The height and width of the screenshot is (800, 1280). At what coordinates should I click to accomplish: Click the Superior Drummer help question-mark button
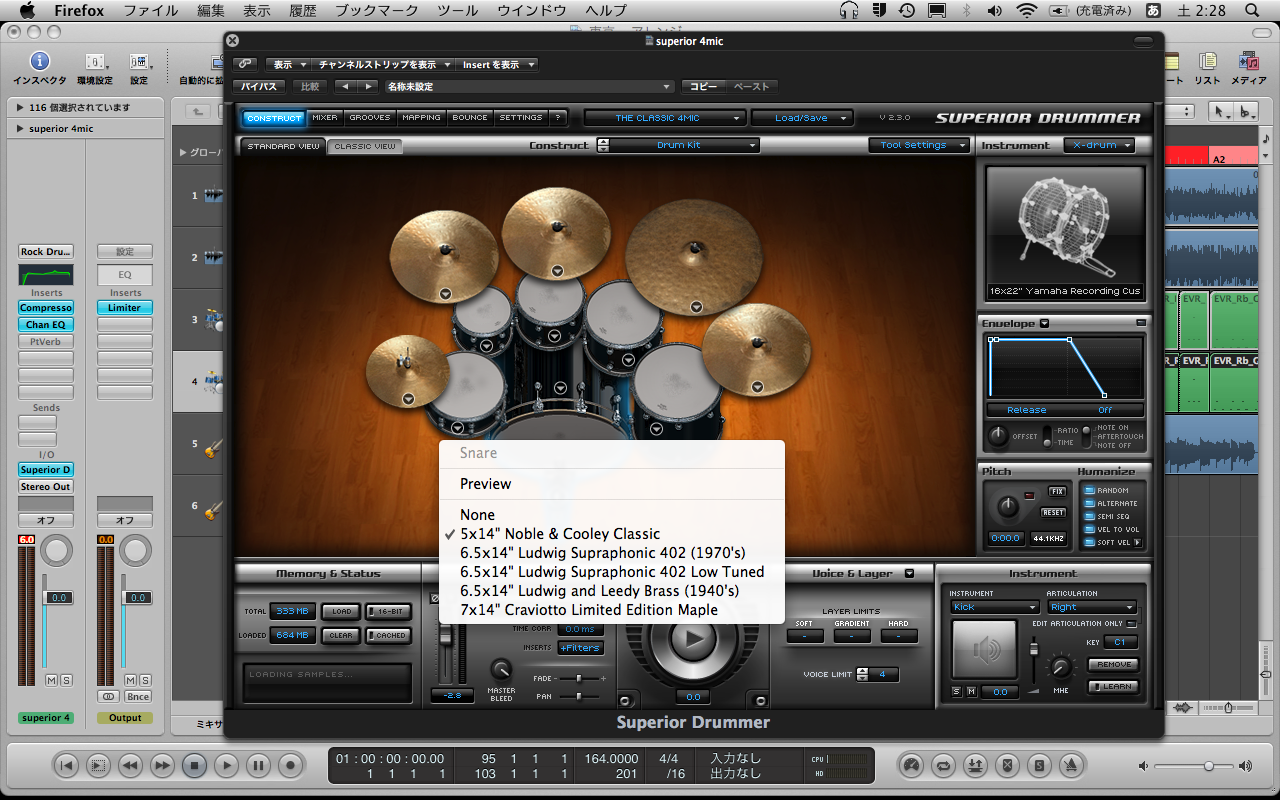pos(558,118)
